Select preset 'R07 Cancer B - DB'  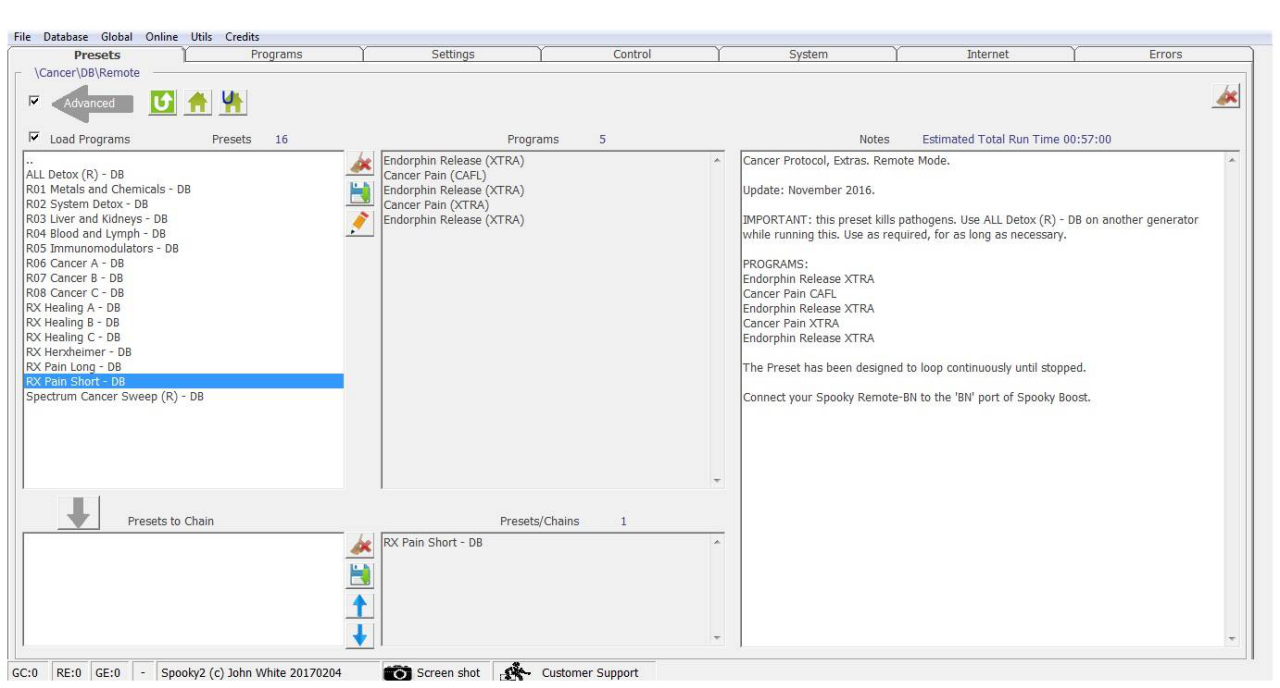point(183,278)
